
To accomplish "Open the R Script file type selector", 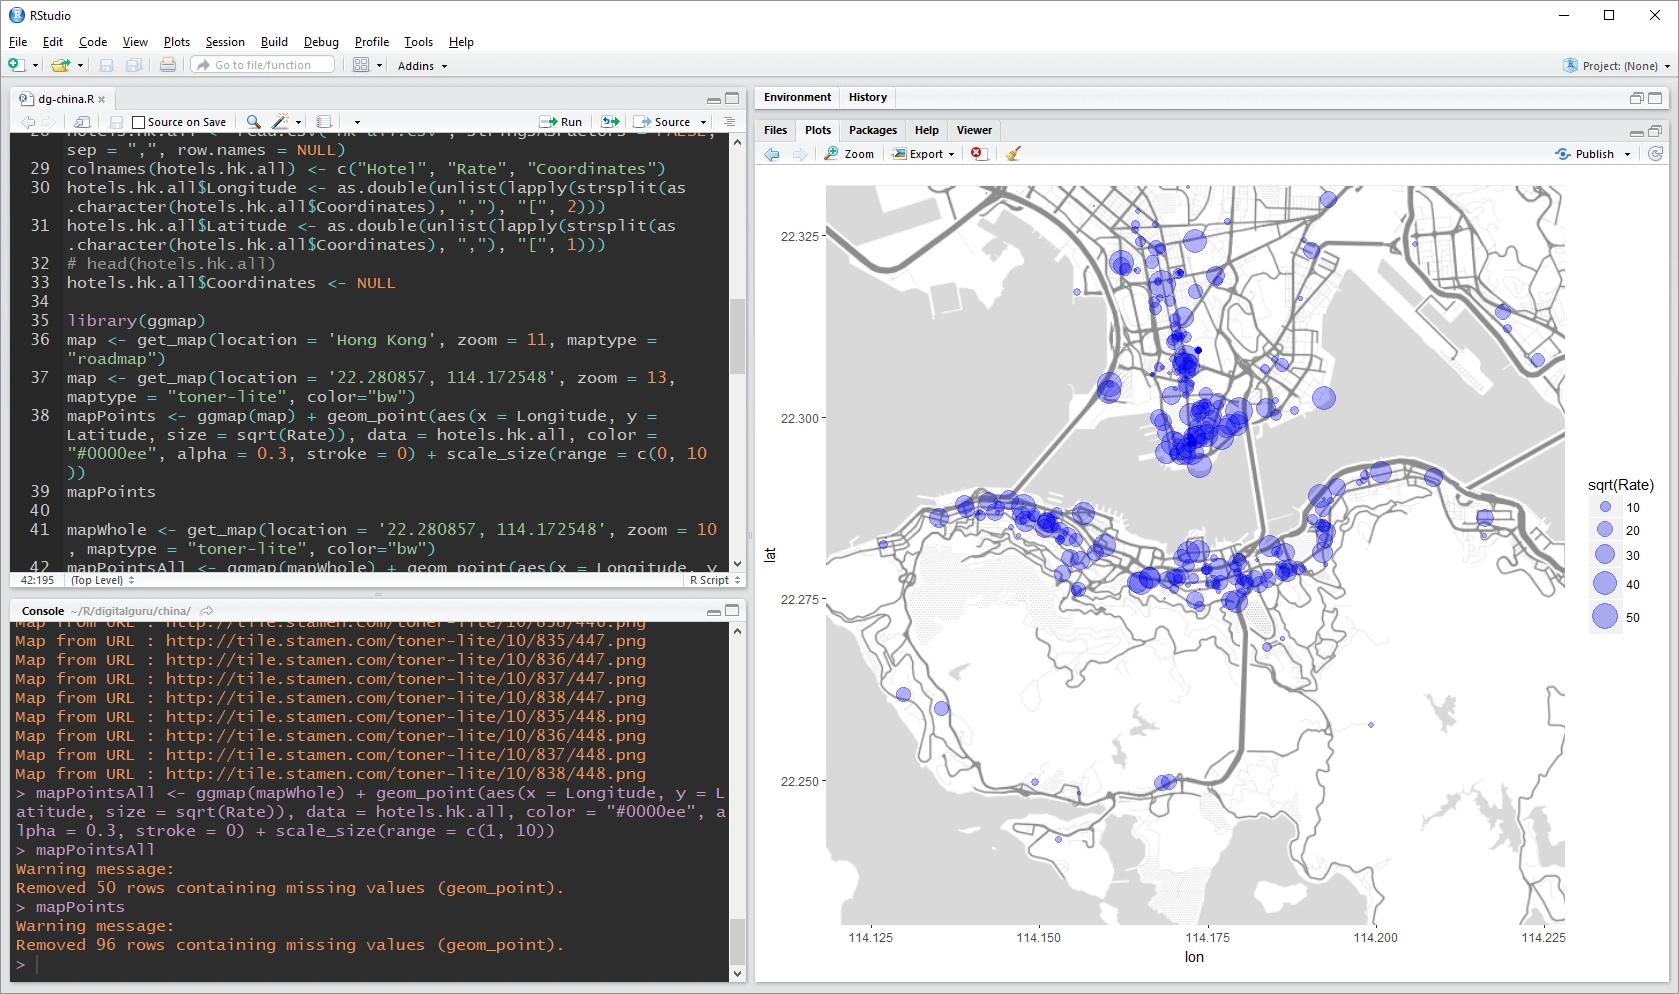I will 714,580.
